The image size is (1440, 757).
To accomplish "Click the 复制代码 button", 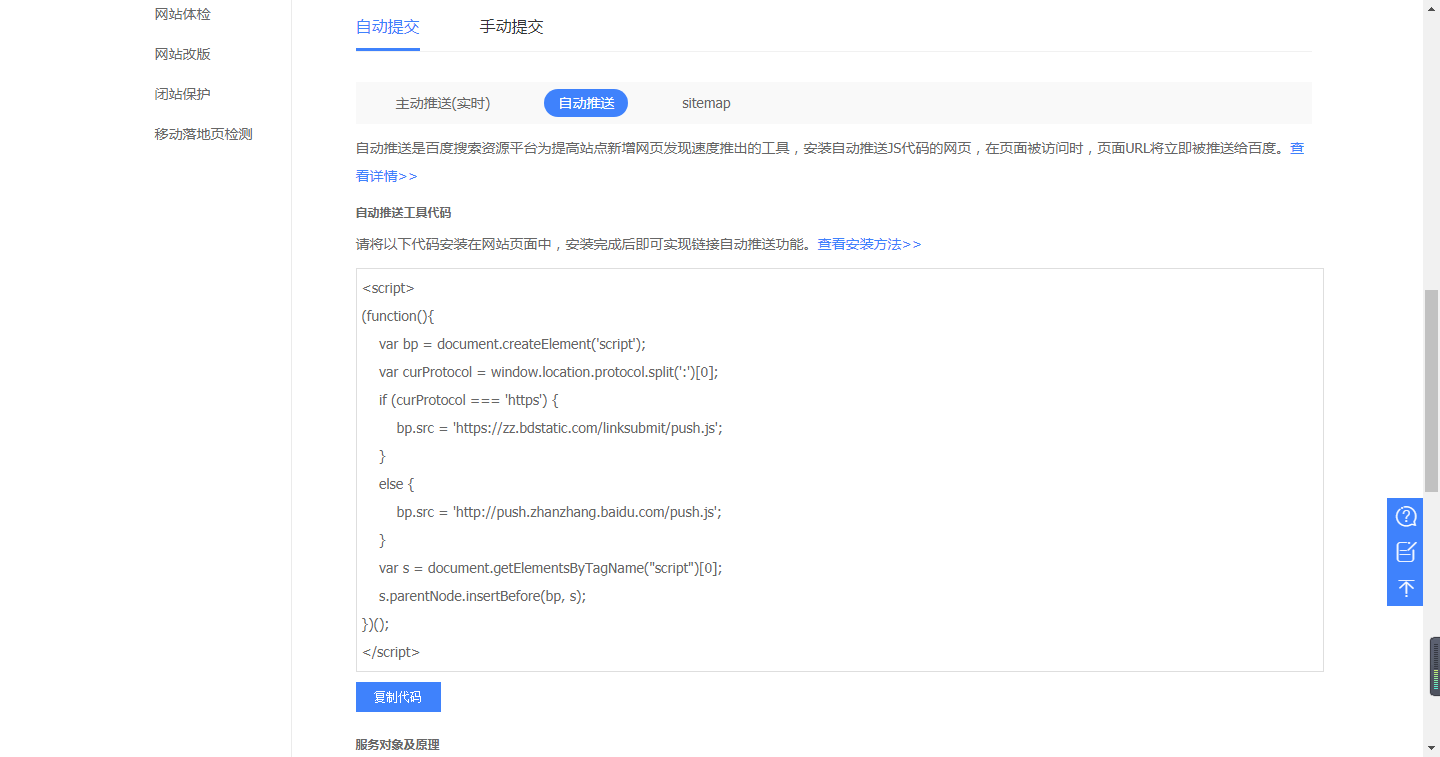I will pyautogui.click(x=398, y=697).
